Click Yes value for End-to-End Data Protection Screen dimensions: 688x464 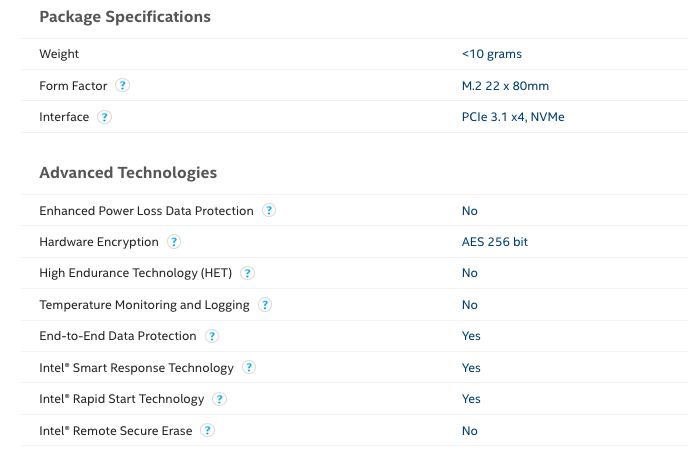[x=471, y=336]
